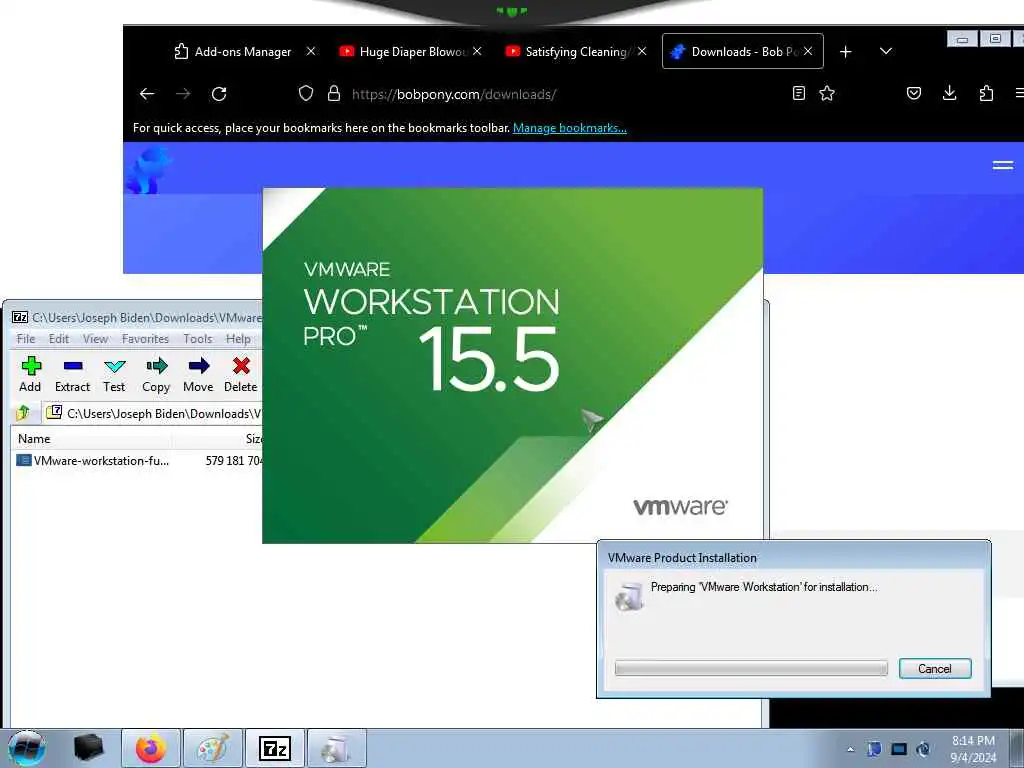Cancel the VMware Product Installation
The image size is (1024, 768).
[x=935, y=669]
